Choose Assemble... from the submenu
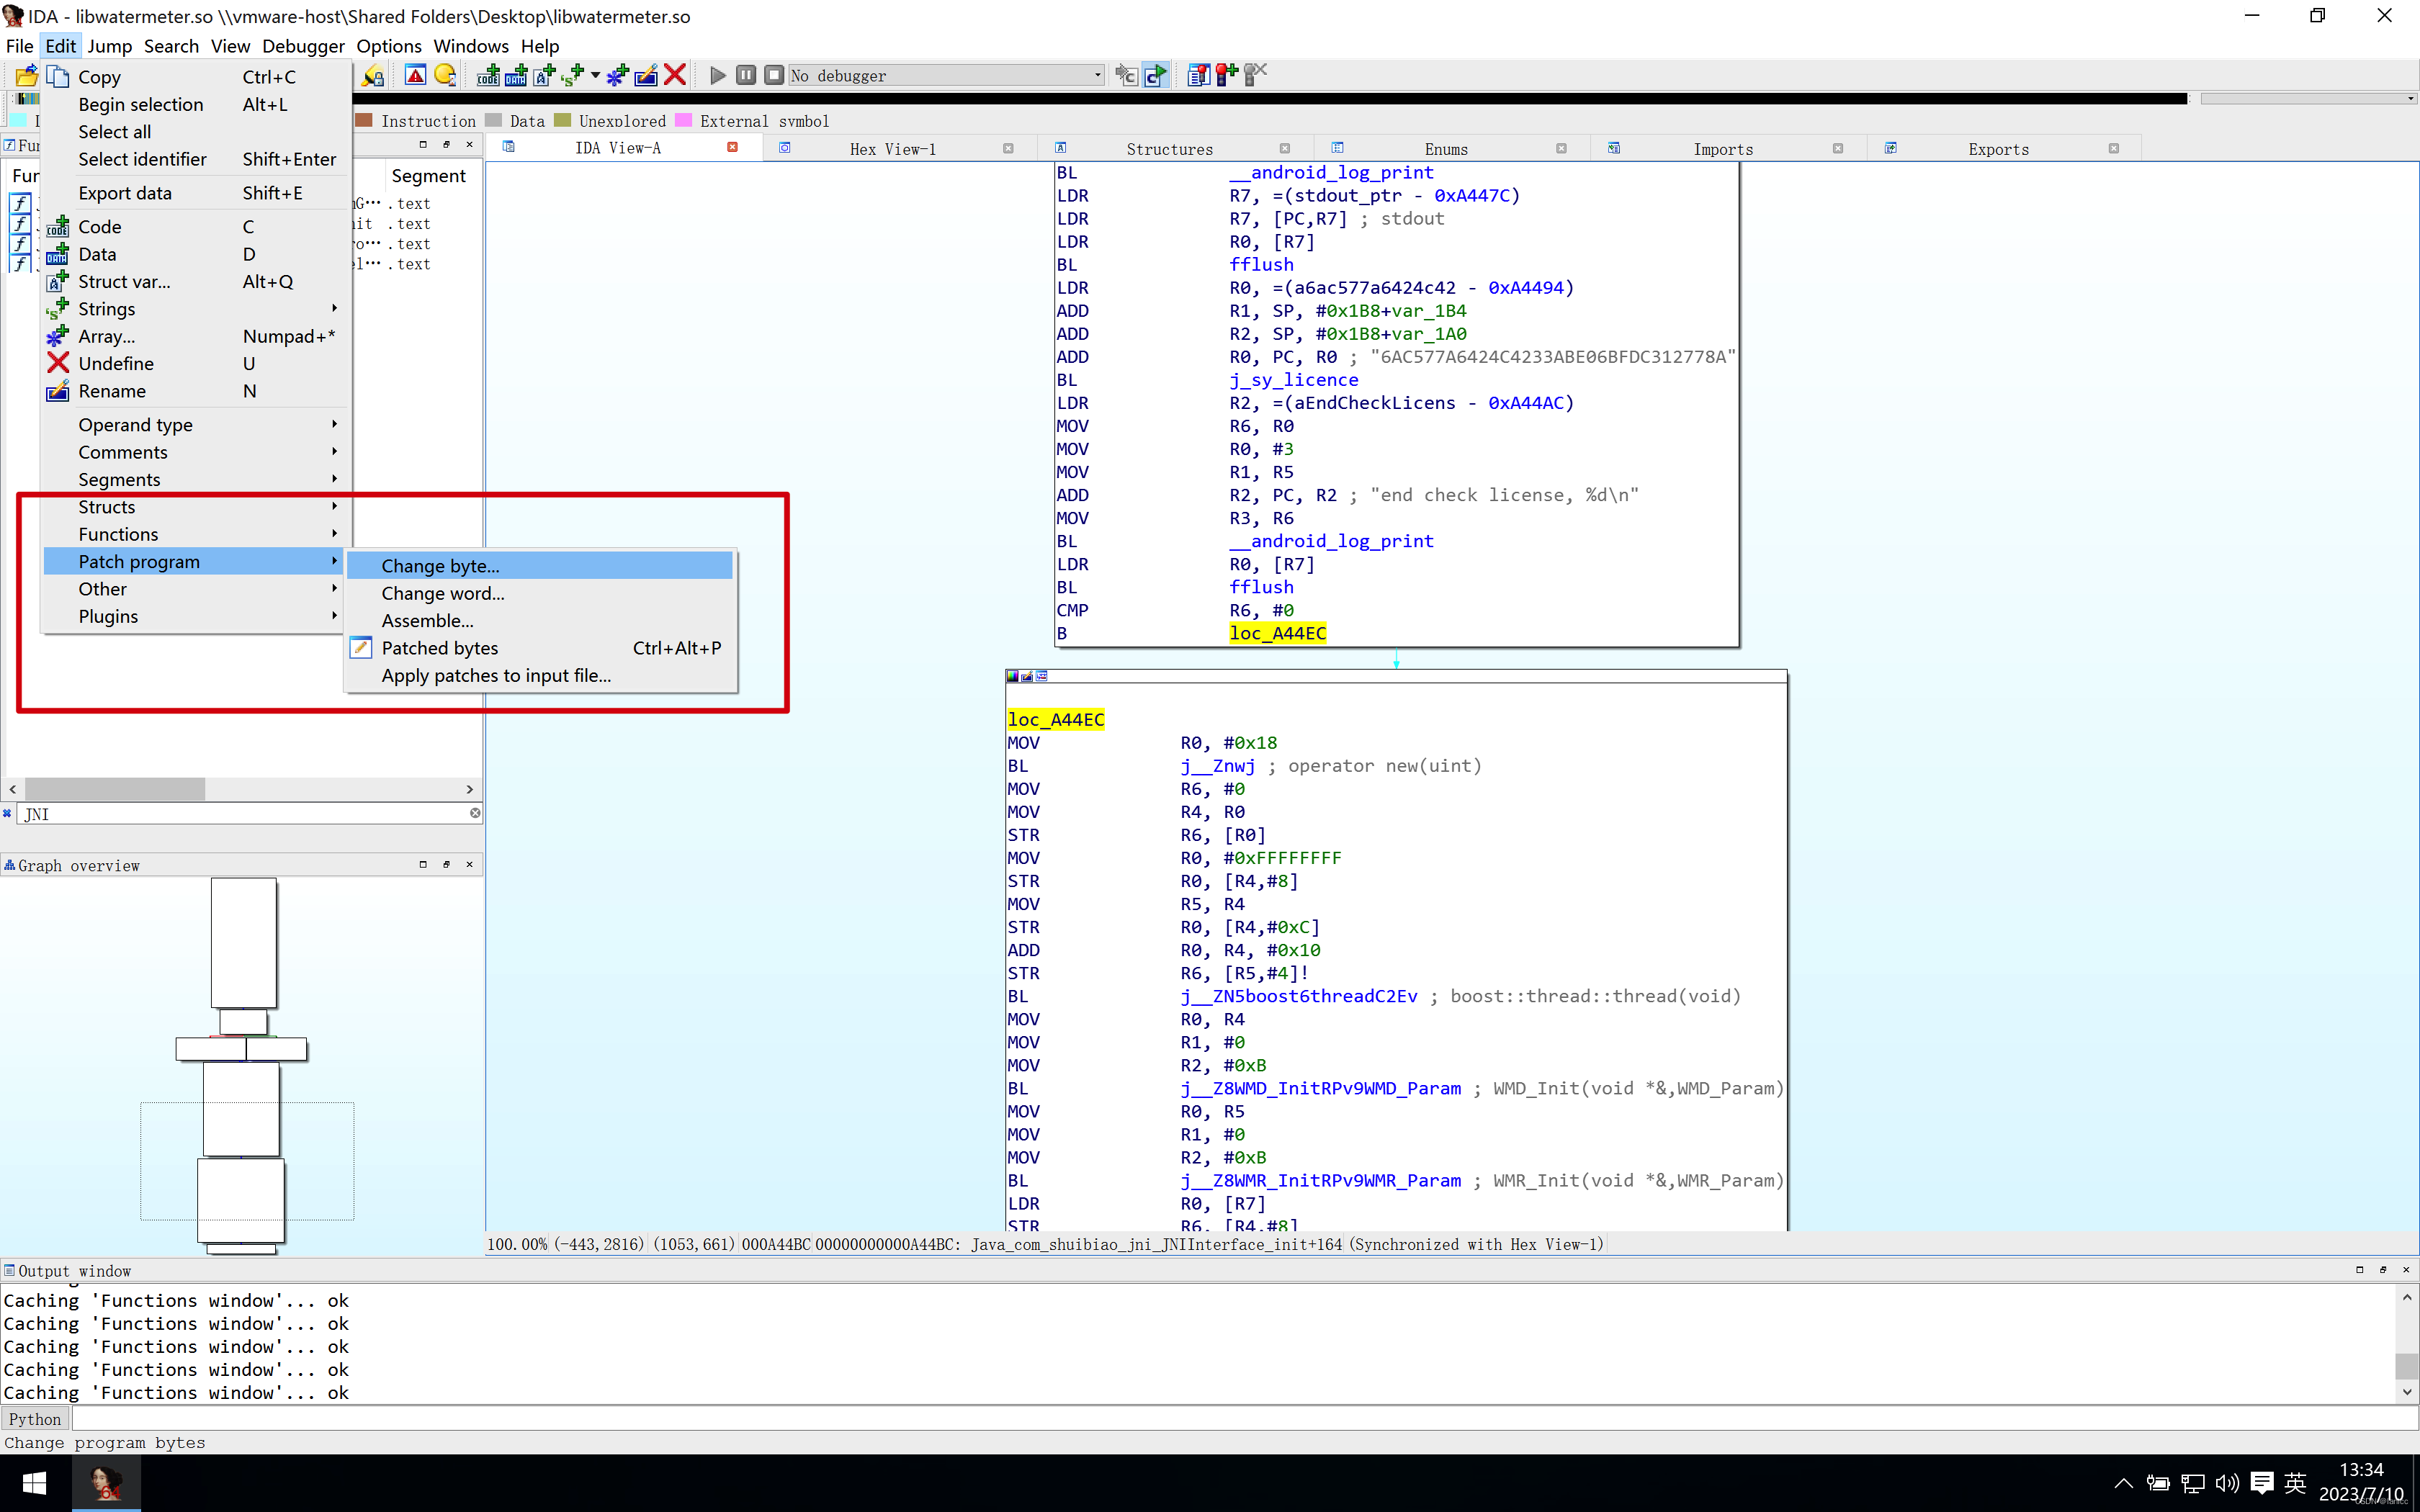This screenshot has height=1512, width=2420. point(540,621)
